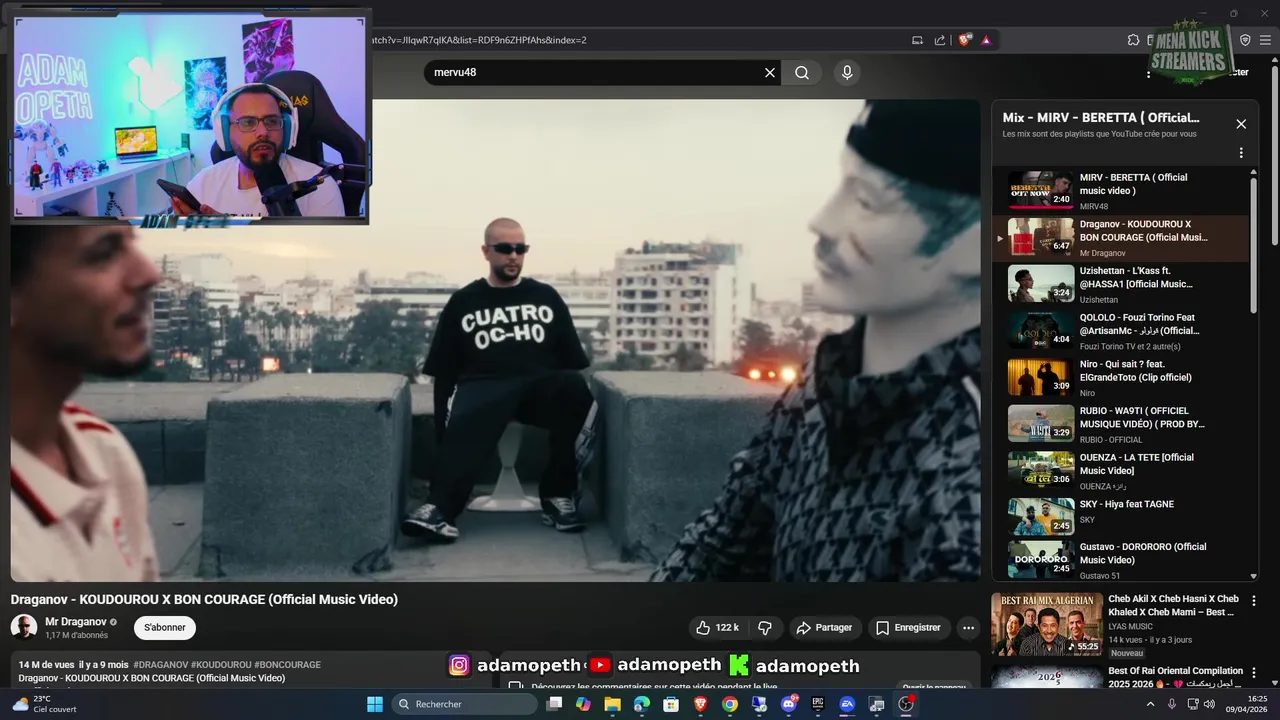
Task: Open options for Cheb Akil X Cheb Hasni video
Action: tap(1254, 601)
